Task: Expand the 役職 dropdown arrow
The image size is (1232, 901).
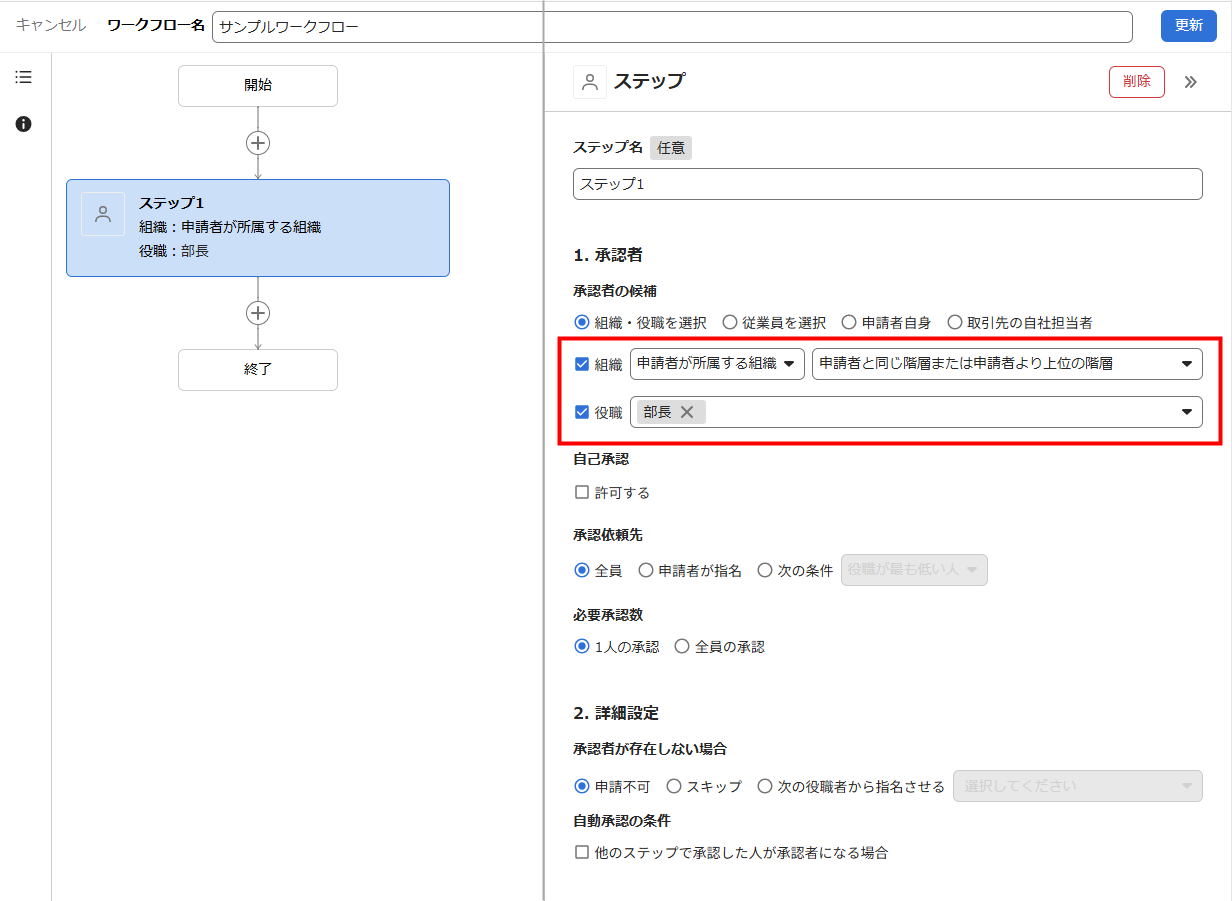Action: tap(1187, 412)
